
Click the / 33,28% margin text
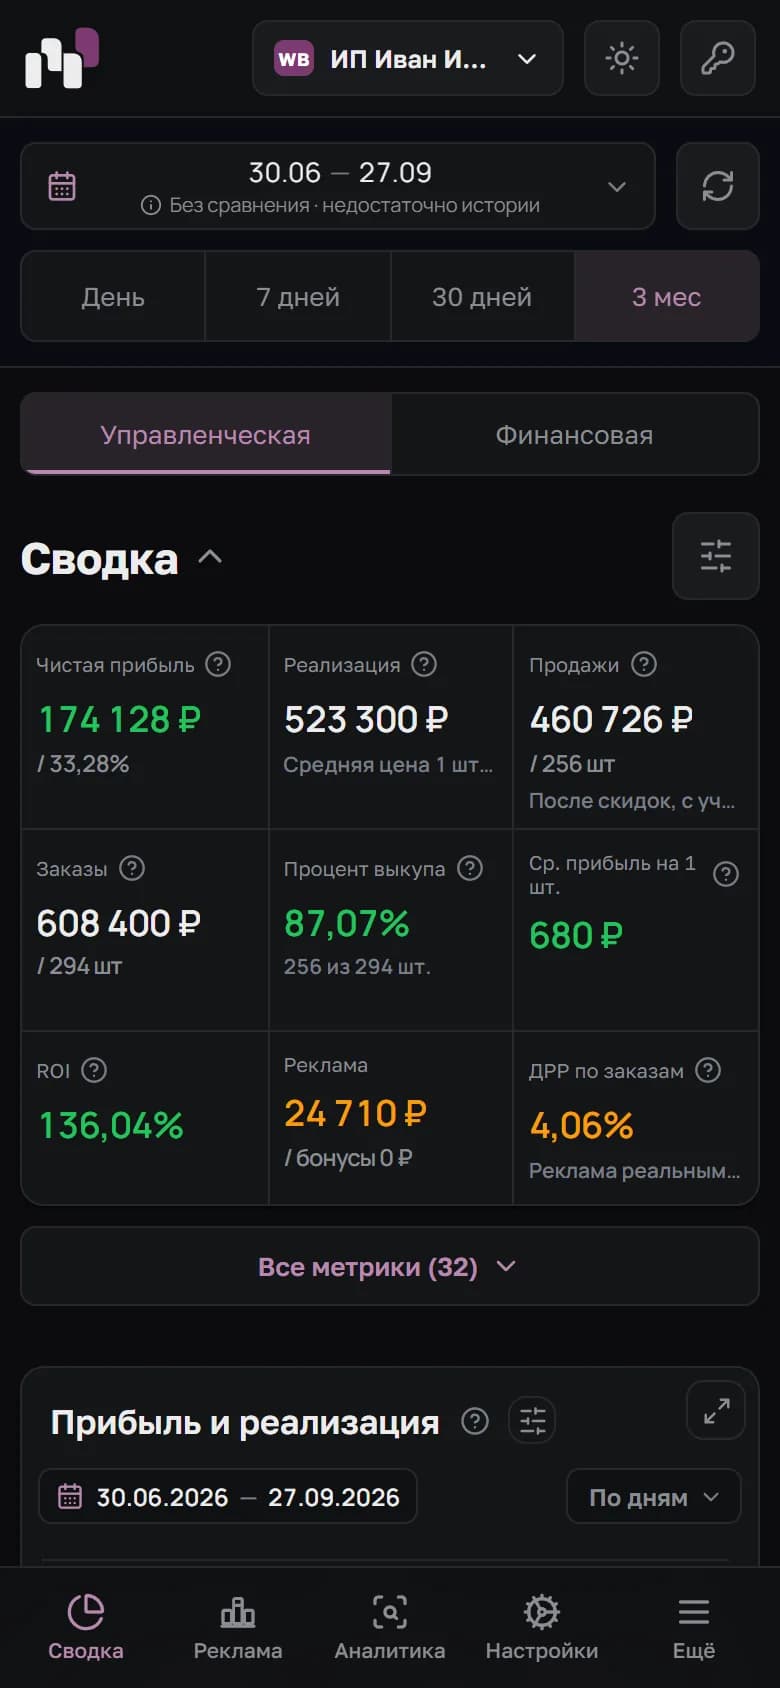pos(83,764)
